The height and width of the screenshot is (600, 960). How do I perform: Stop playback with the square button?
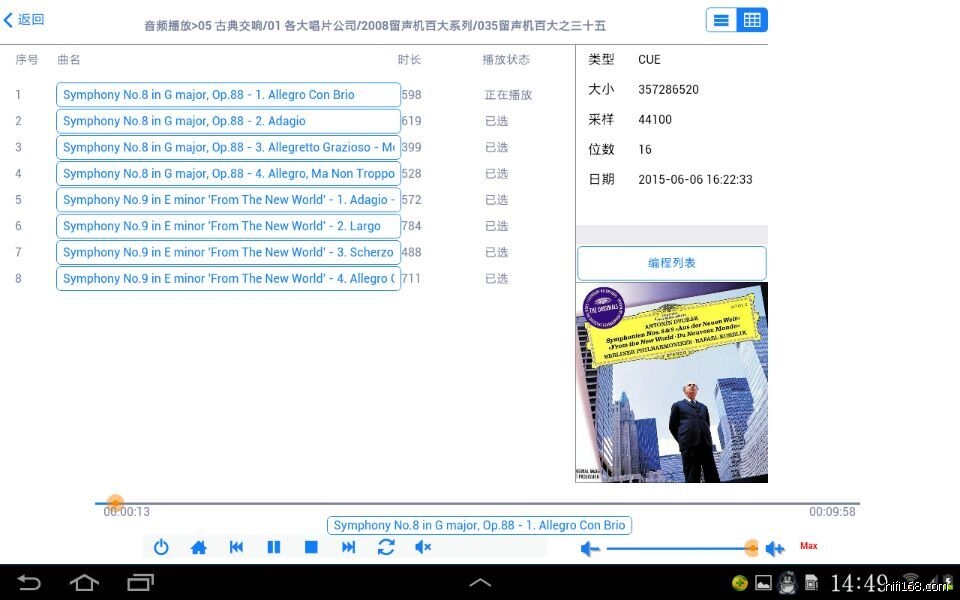[x=311, y=547]
